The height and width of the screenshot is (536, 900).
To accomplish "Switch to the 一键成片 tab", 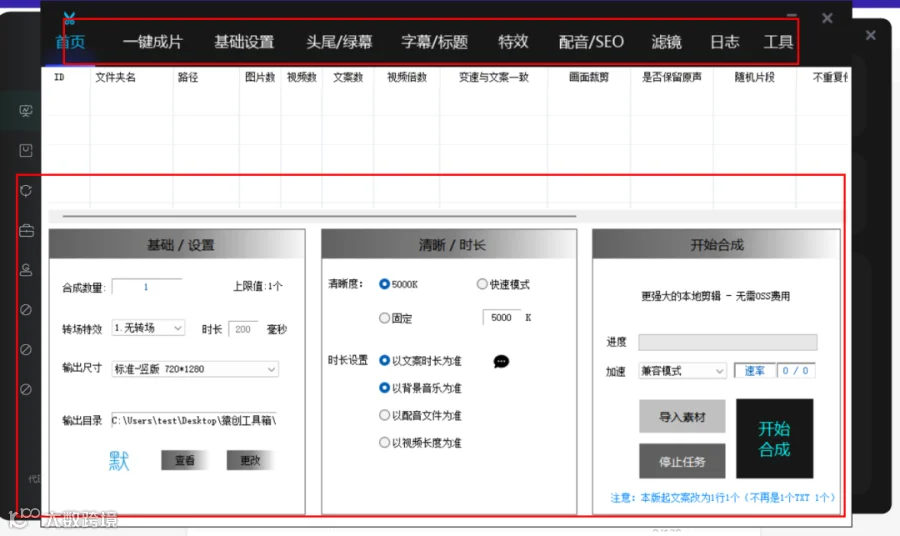I will pos(152,42).
